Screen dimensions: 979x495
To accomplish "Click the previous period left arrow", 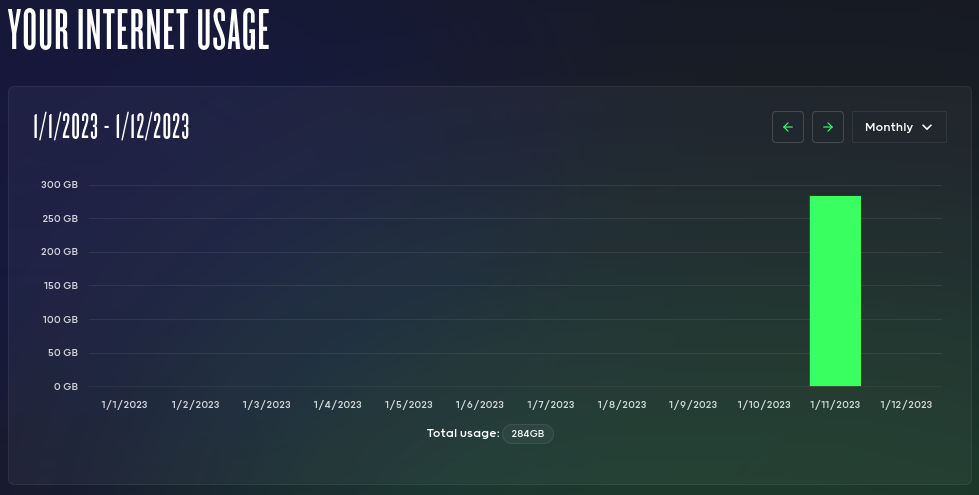I will [x=787, y=127].
